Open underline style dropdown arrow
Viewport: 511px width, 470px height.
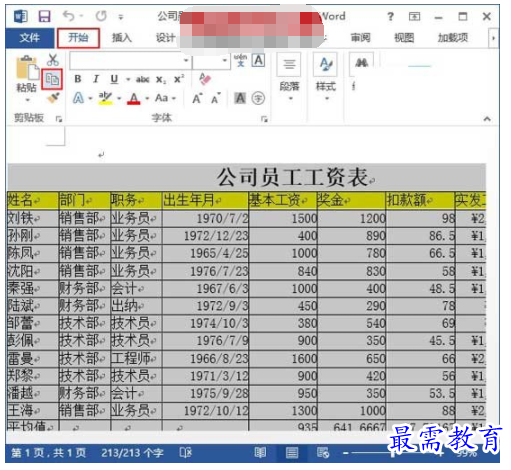[x=128, y=79]
